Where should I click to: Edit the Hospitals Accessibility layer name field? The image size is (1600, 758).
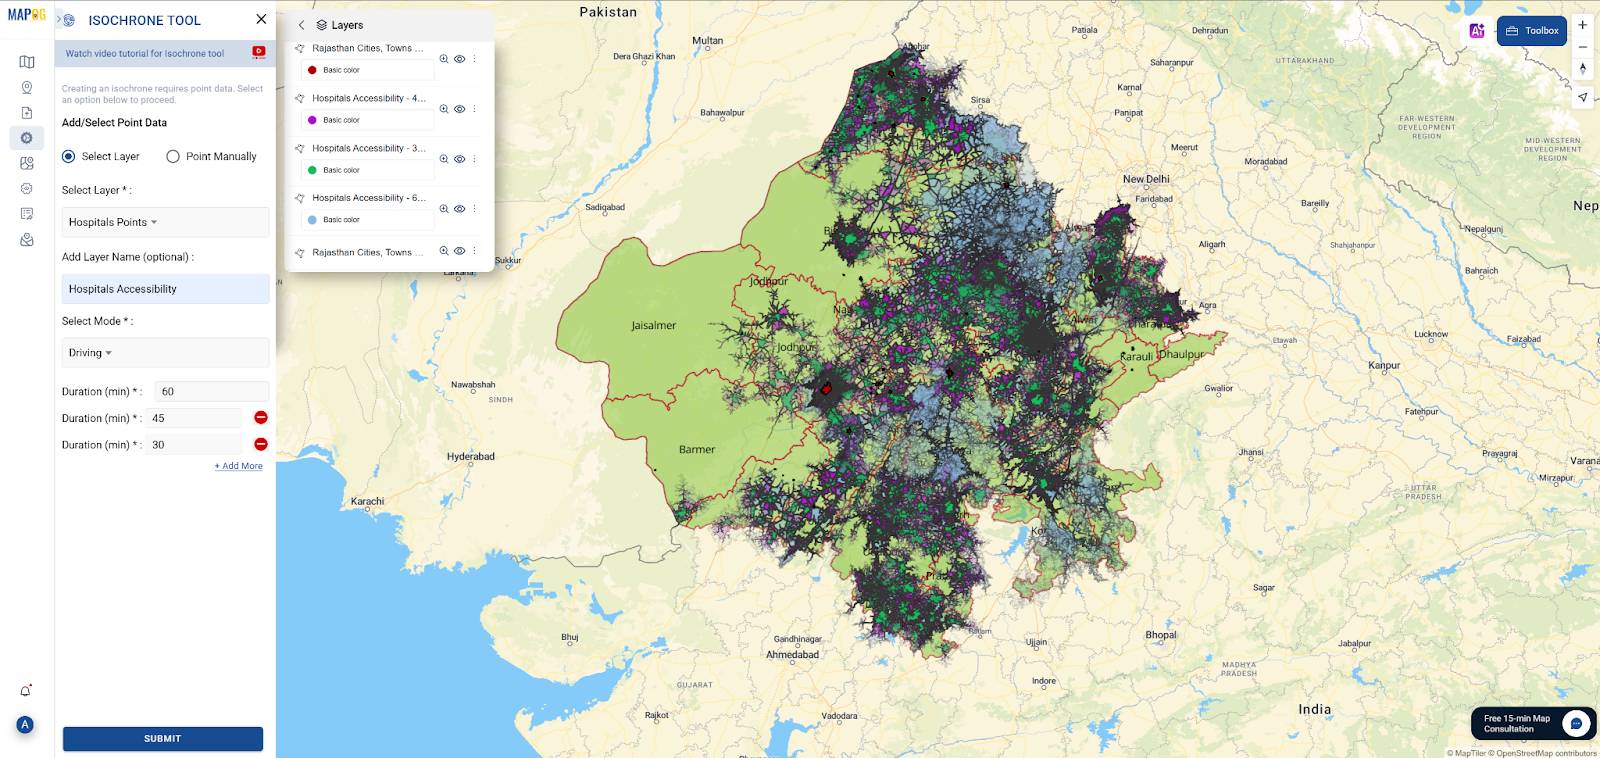165,289
